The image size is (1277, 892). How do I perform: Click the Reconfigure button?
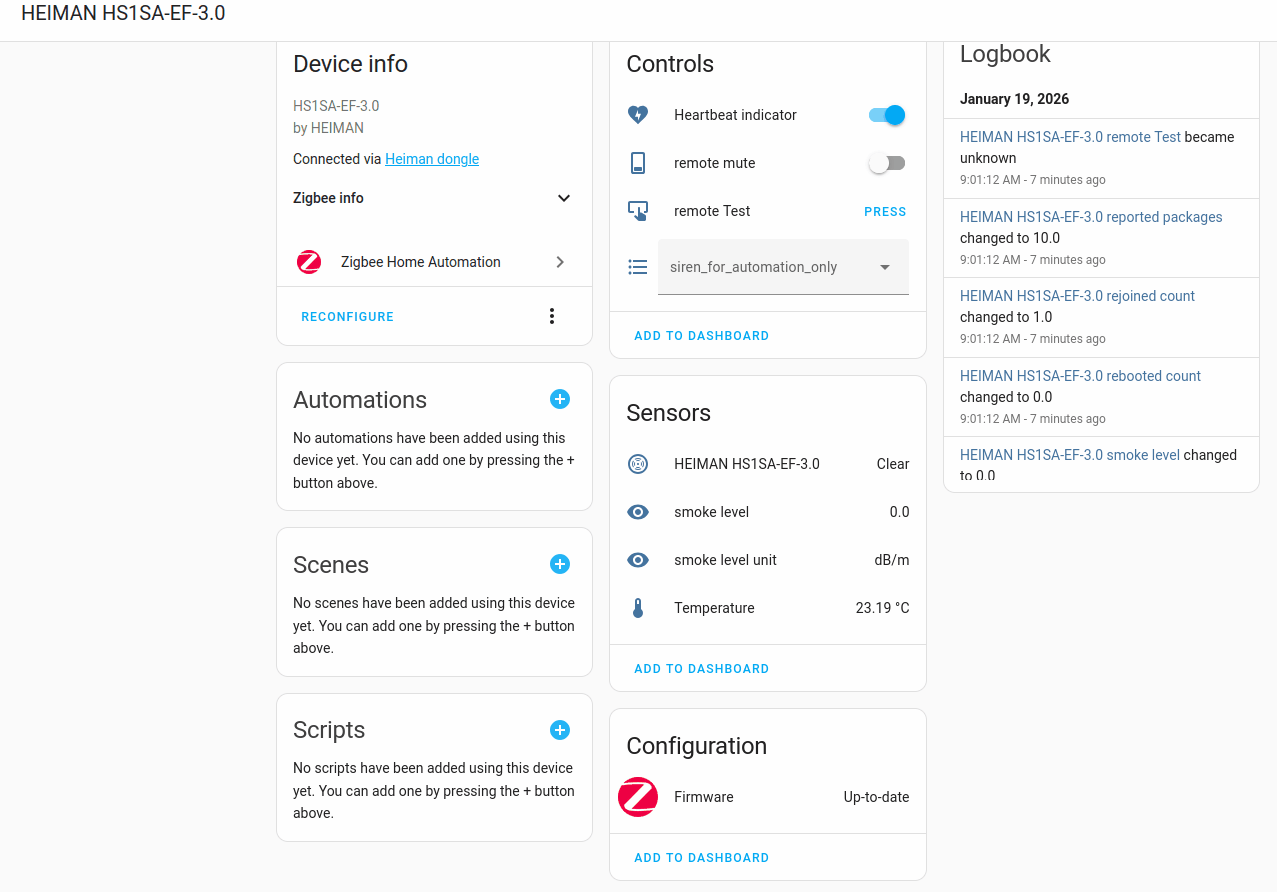point(348,317)
